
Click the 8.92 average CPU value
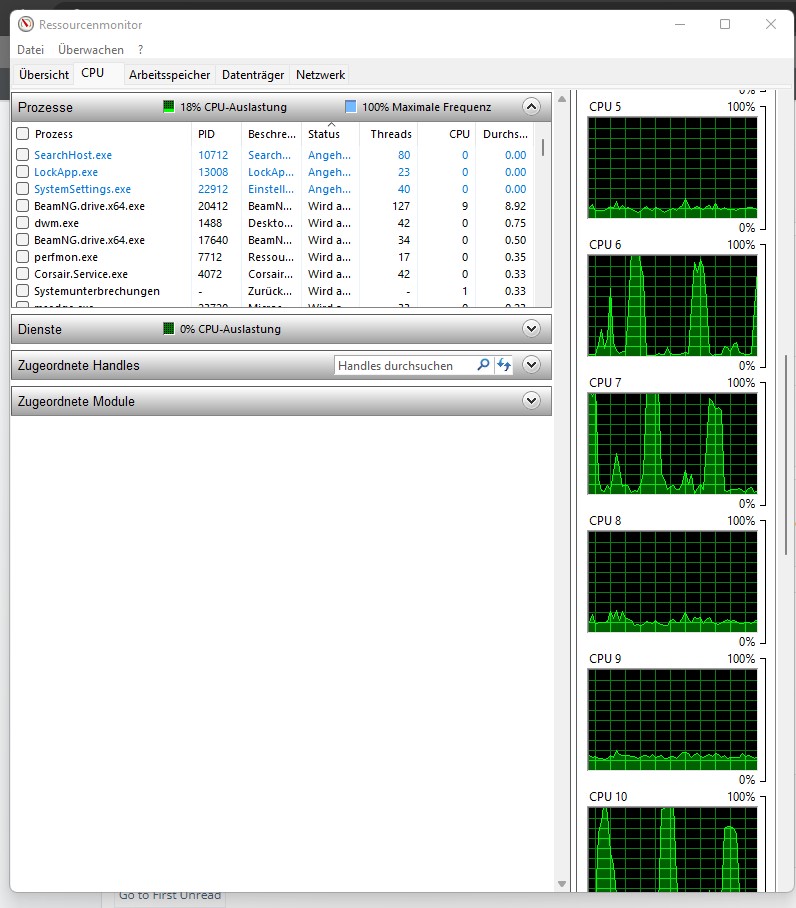[515, 206]
